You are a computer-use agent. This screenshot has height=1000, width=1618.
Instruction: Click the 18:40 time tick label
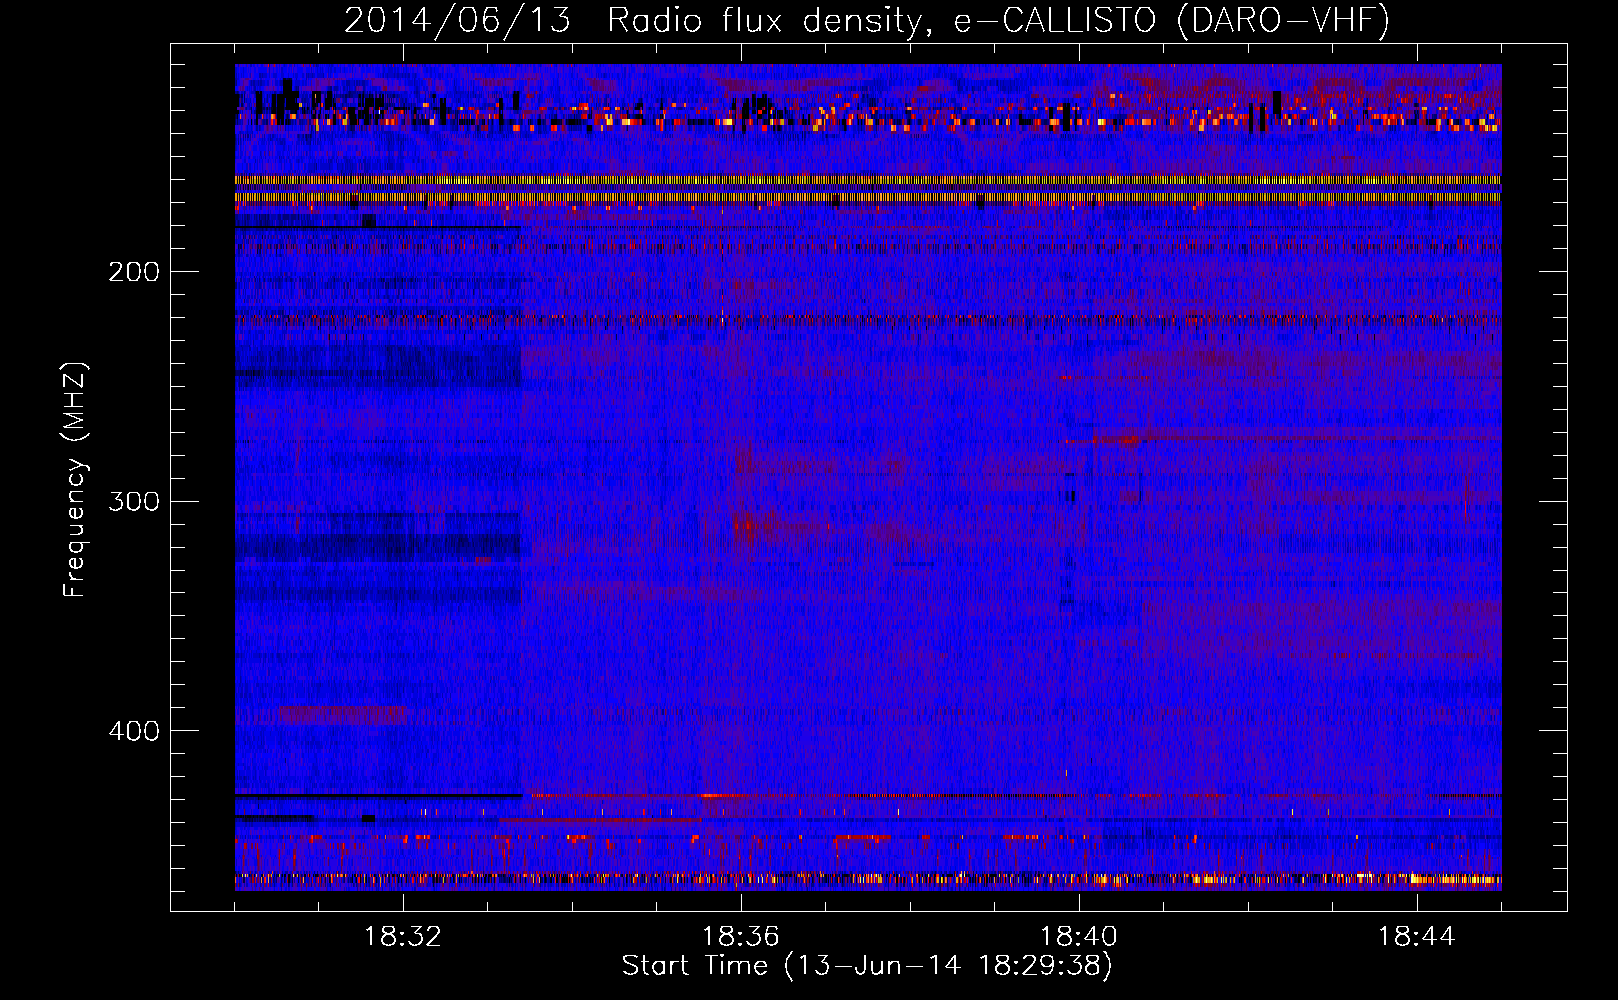pyautogui.click(x=1079, y=937)
